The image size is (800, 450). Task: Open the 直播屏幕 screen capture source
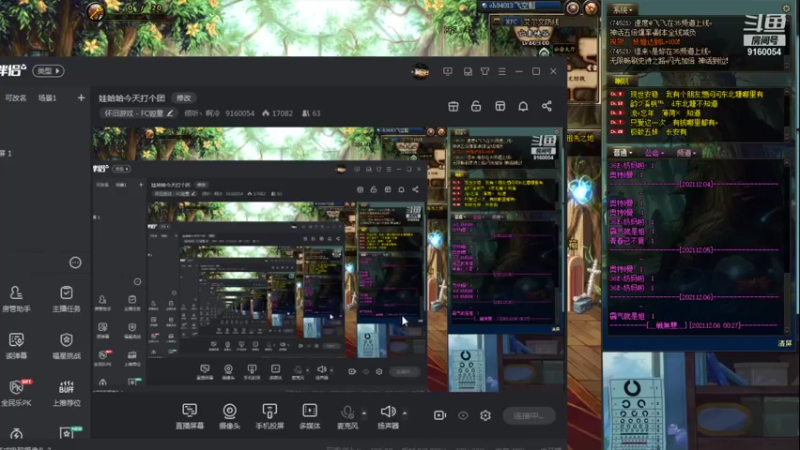(189, 416)
